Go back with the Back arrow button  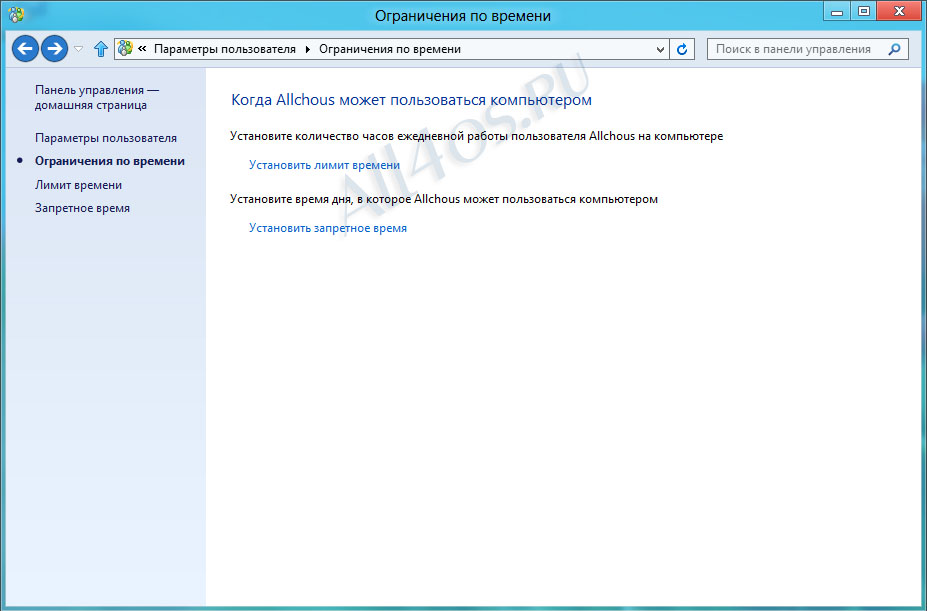25,49
